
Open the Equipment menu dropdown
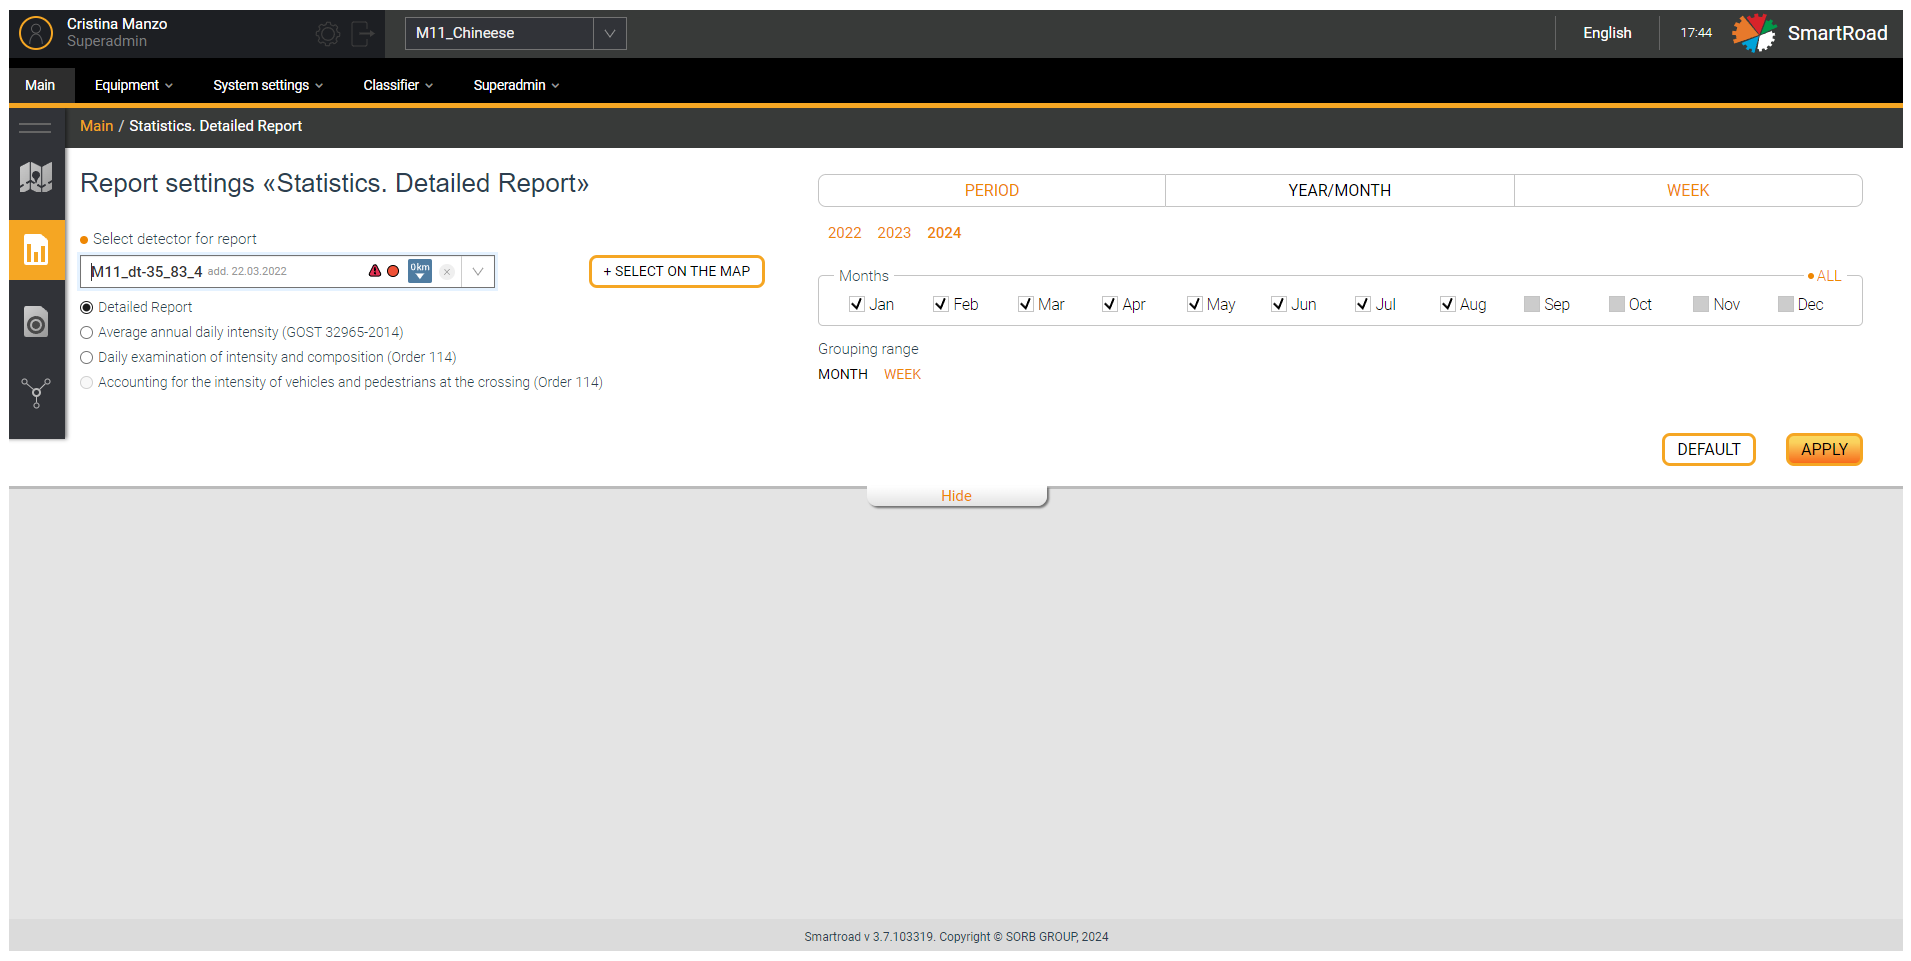click(x=134, y=85)
